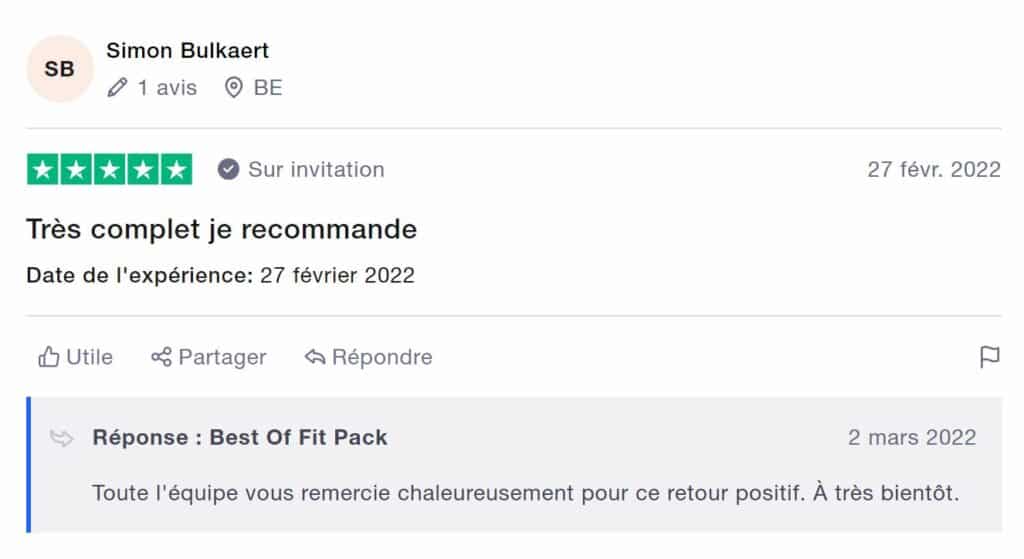Mark the review as Utile
The image size is (1024, 559).
pyautogui.click(x=89, y=357)
